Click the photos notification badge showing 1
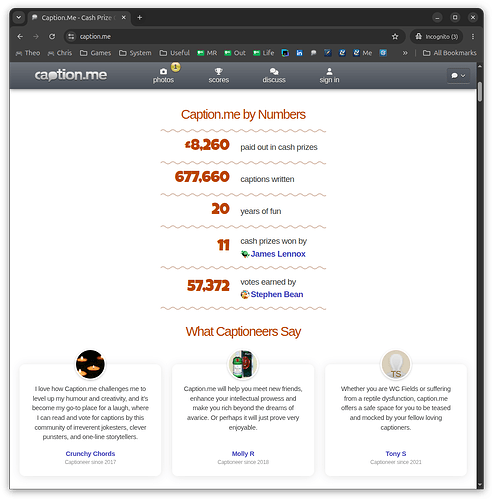The image size is (492, 500). click(x=175, y=67)
